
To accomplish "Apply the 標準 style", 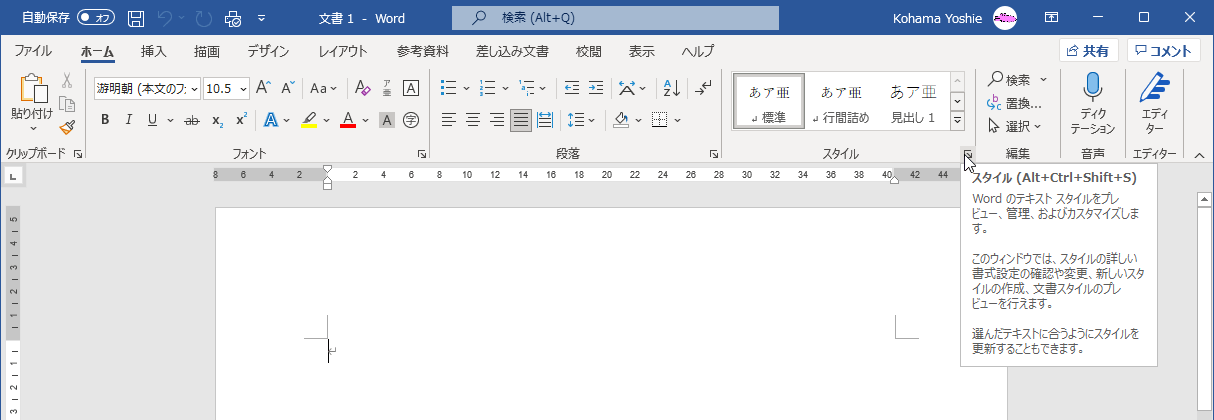I will coord(767,103).
